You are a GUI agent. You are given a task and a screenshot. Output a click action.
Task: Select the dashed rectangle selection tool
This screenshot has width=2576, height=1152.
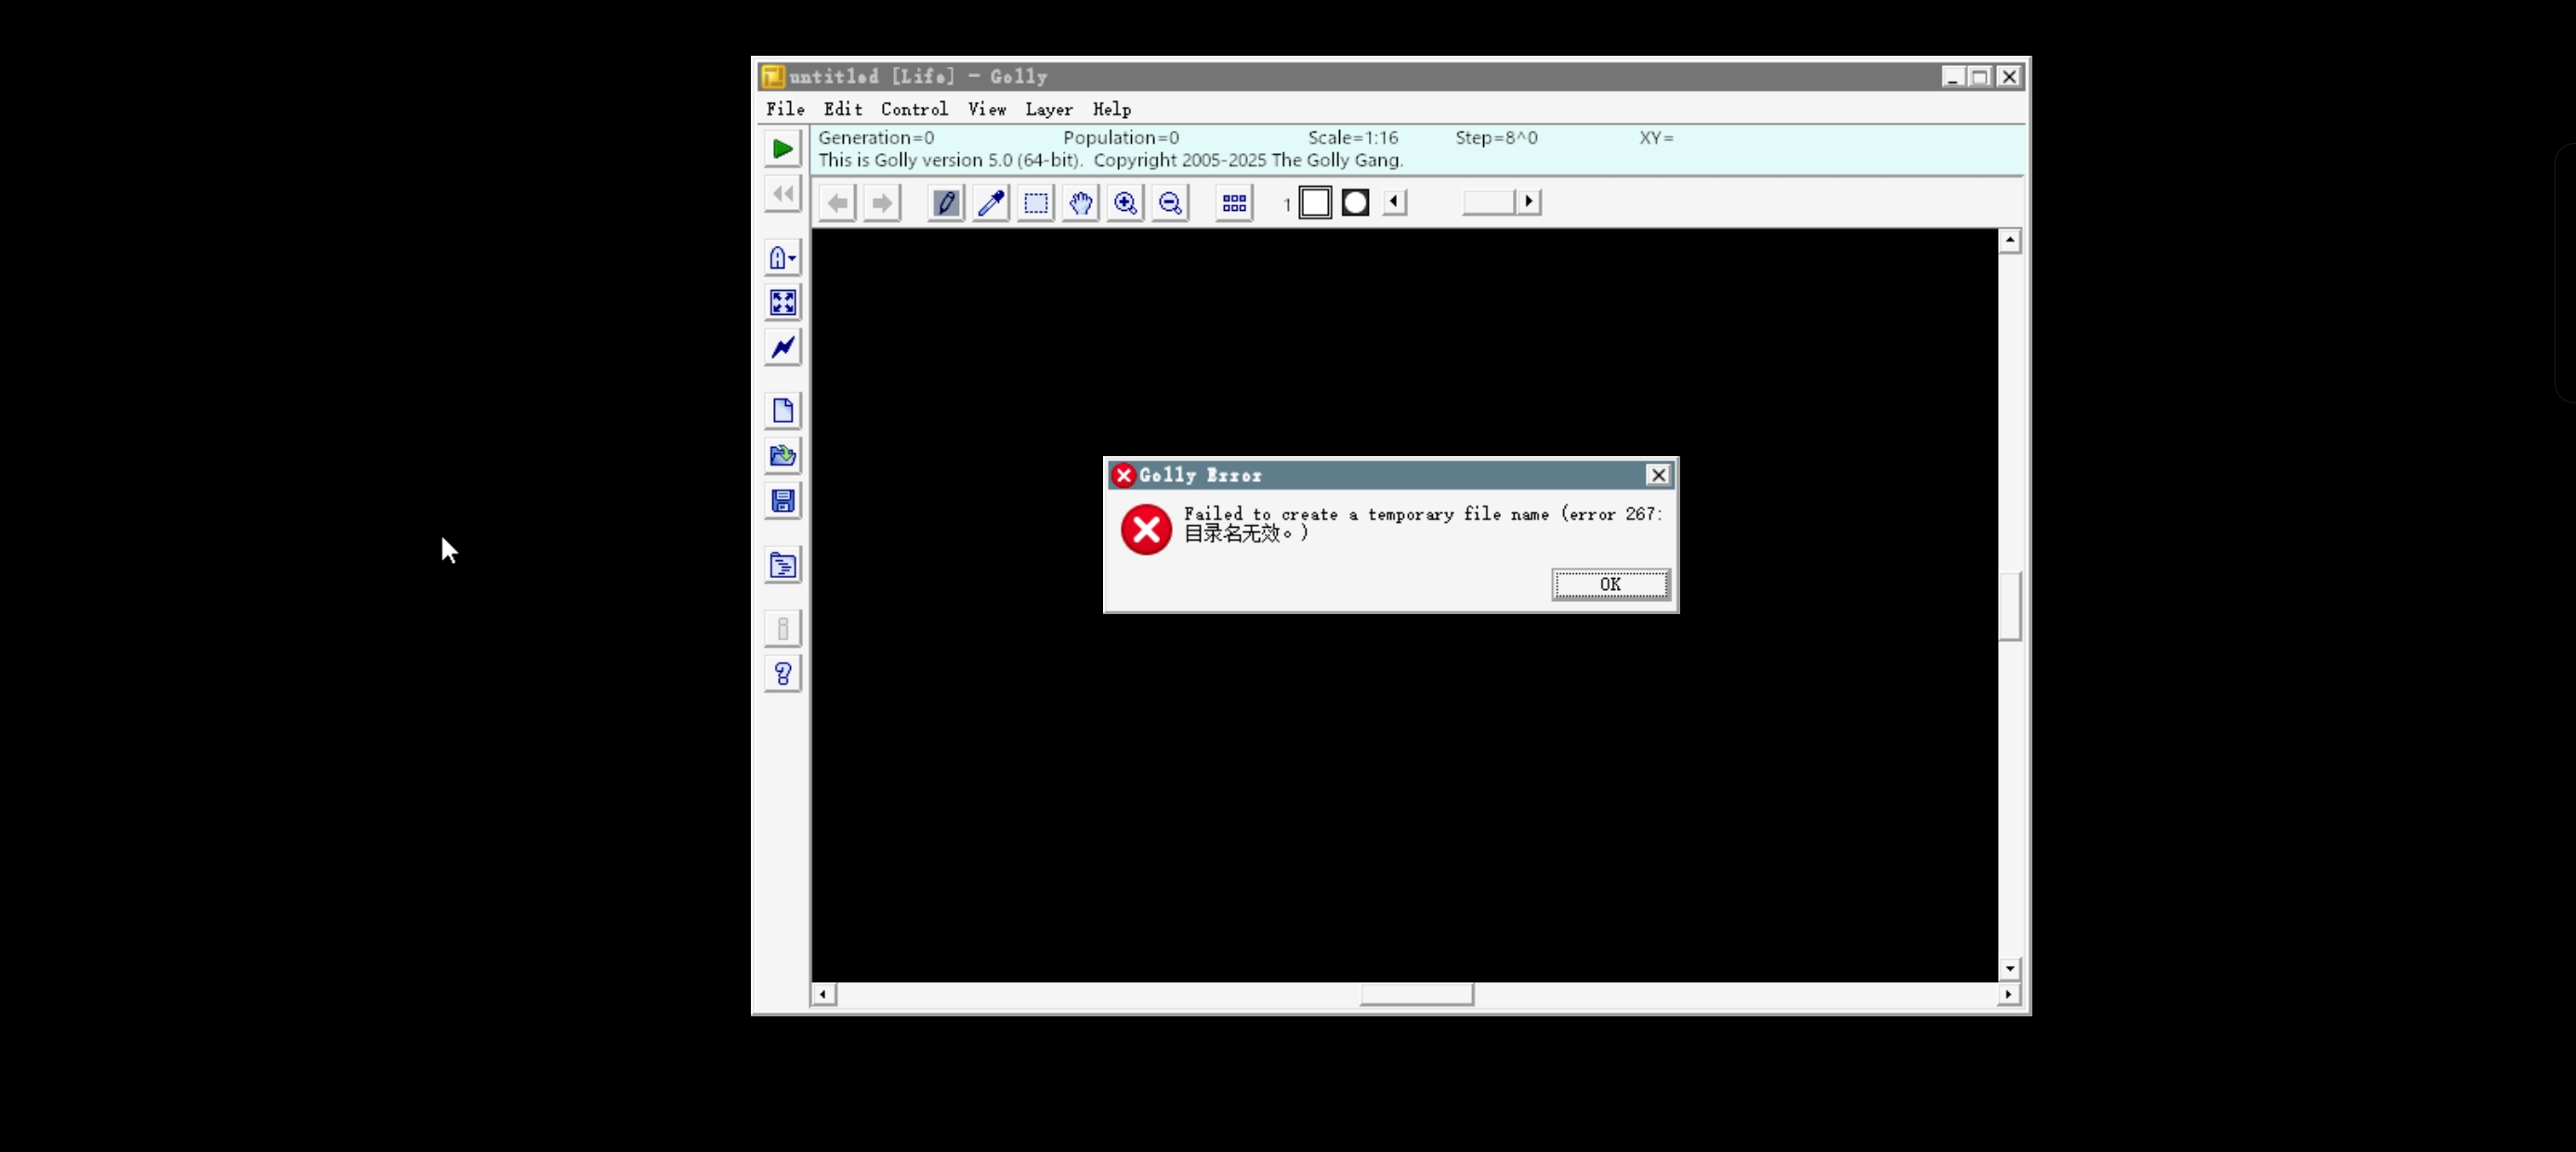[1036, 203]
